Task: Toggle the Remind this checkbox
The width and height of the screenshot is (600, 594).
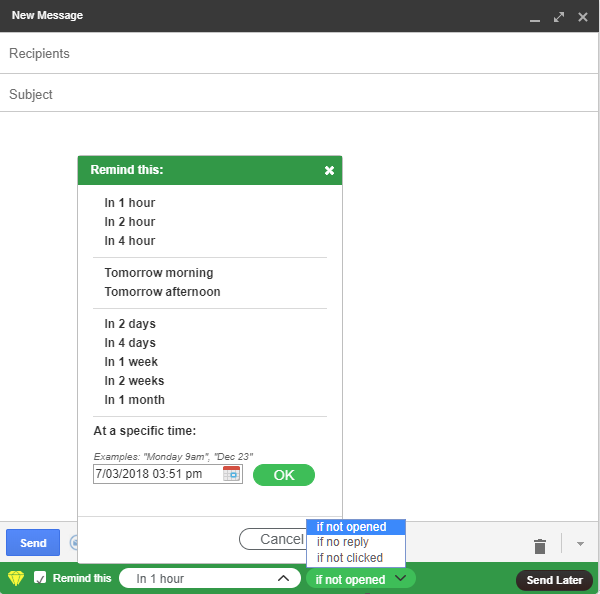Action: [40, 577]
